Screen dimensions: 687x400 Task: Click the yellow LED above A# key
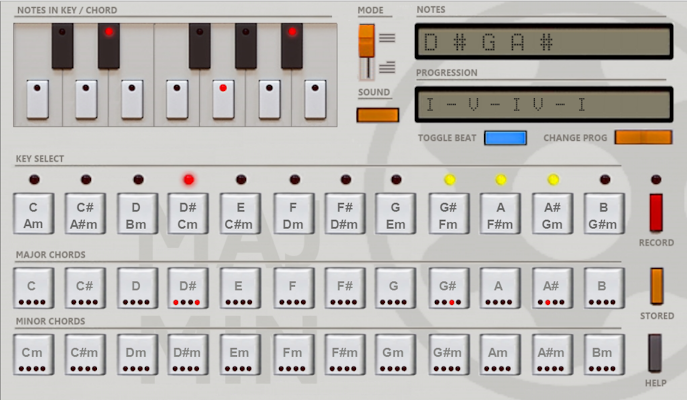point(553,180)
